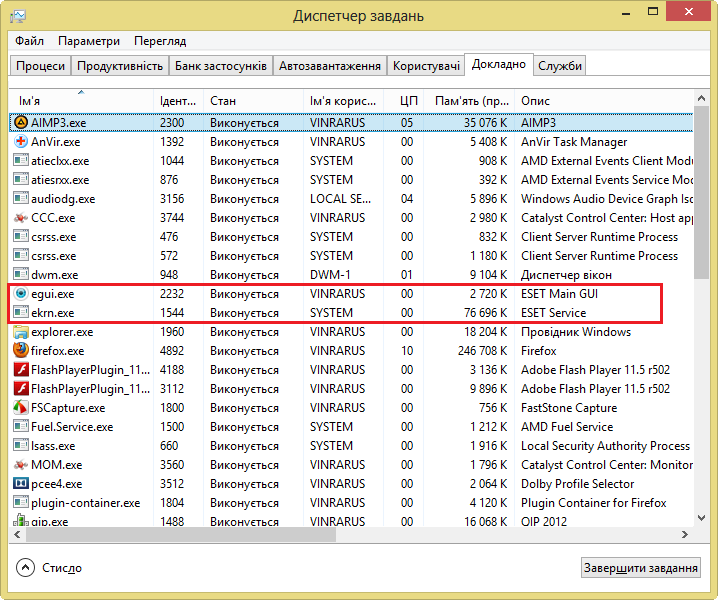Open the Файл menu
718x600 pixels.
pos(29,41)
